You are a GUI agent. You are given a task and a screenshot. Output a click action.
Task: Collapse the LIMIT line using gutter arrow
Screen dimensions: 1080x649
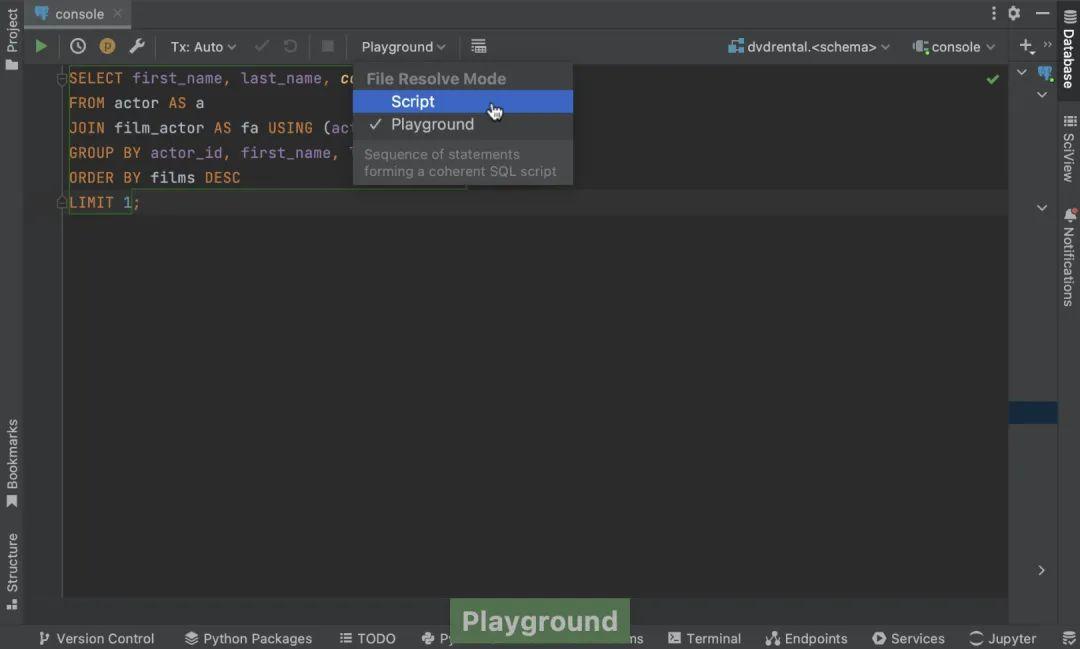point(62,202)
